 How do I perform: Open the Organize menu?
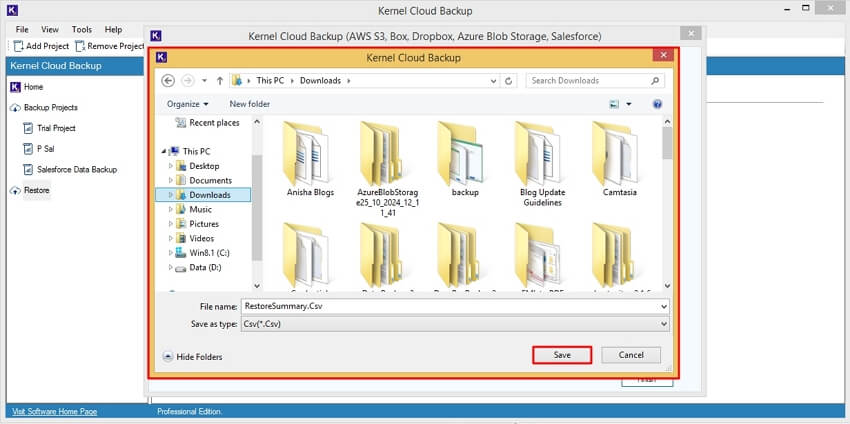[188, 104]
